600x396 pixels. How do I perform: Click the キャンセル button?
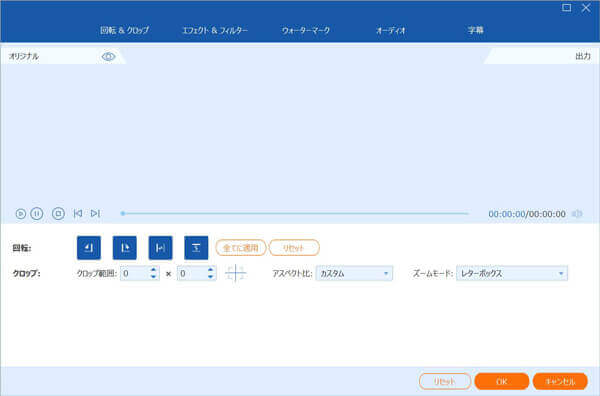[560, 381]
